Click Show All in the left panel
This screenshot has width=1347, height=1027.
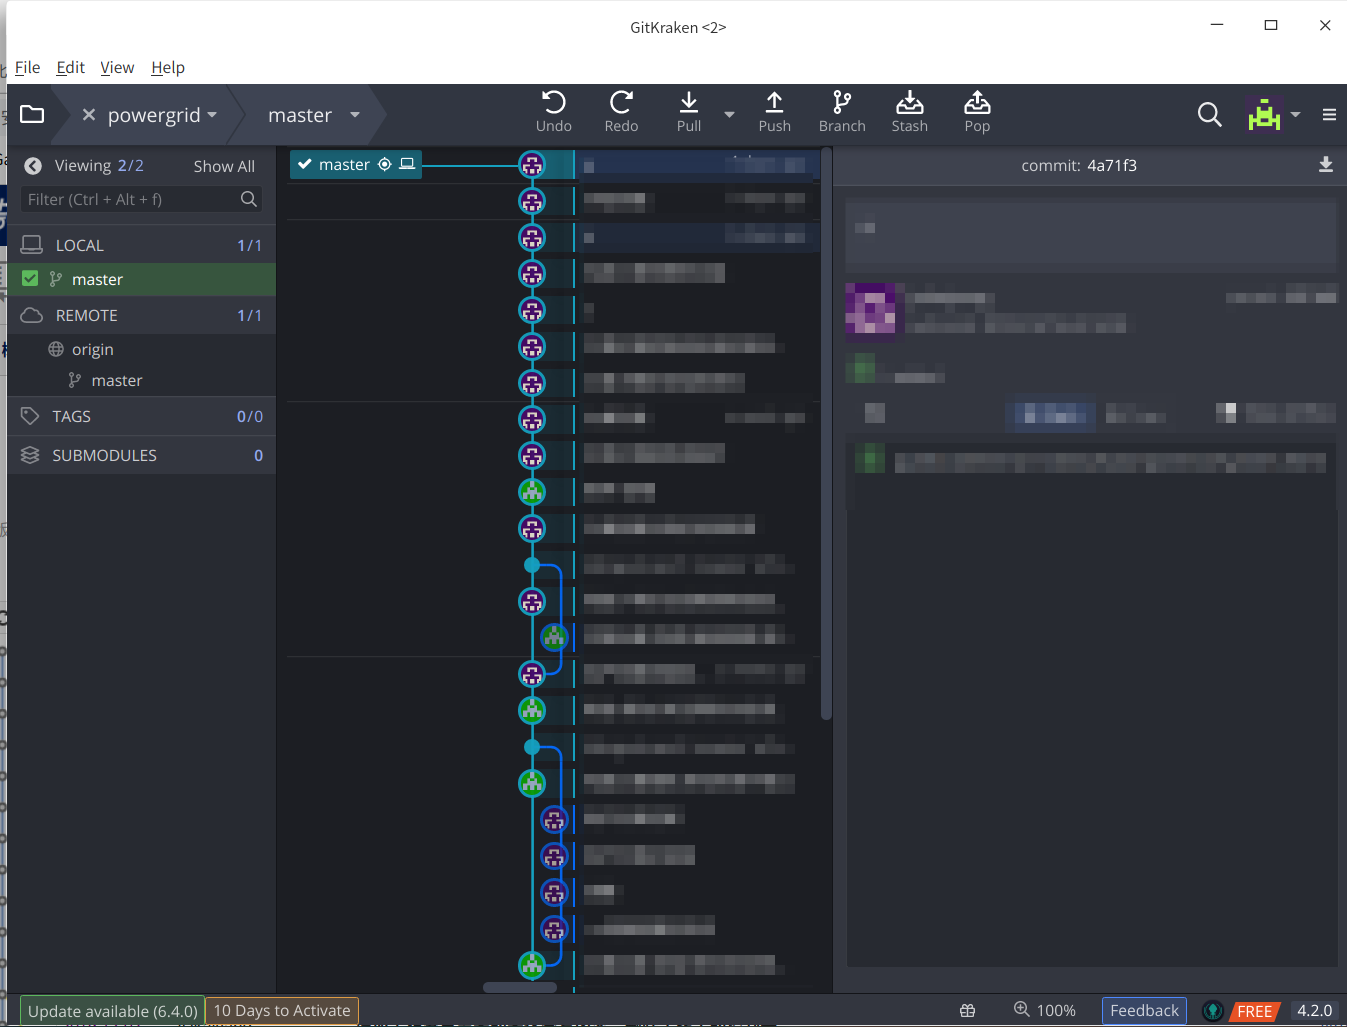coord(224,166)
